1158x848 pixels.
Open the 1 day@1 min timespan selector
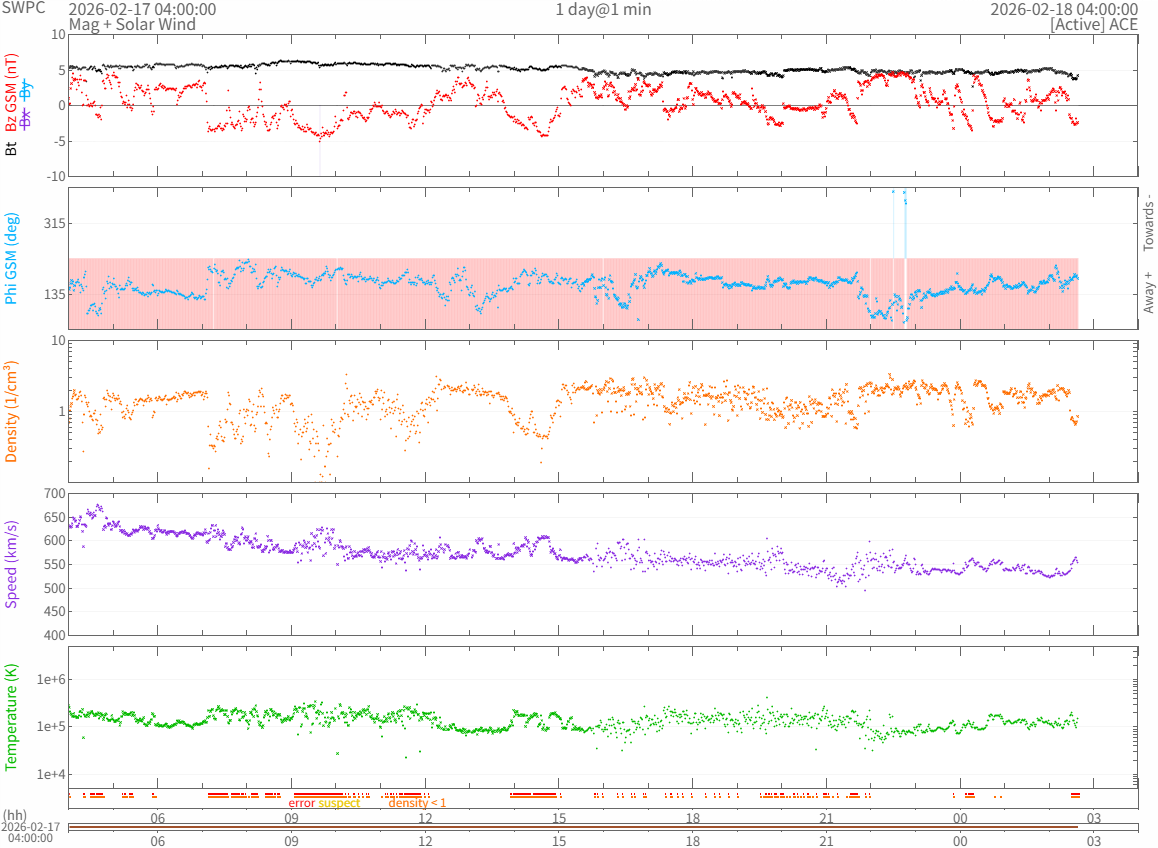603,9
